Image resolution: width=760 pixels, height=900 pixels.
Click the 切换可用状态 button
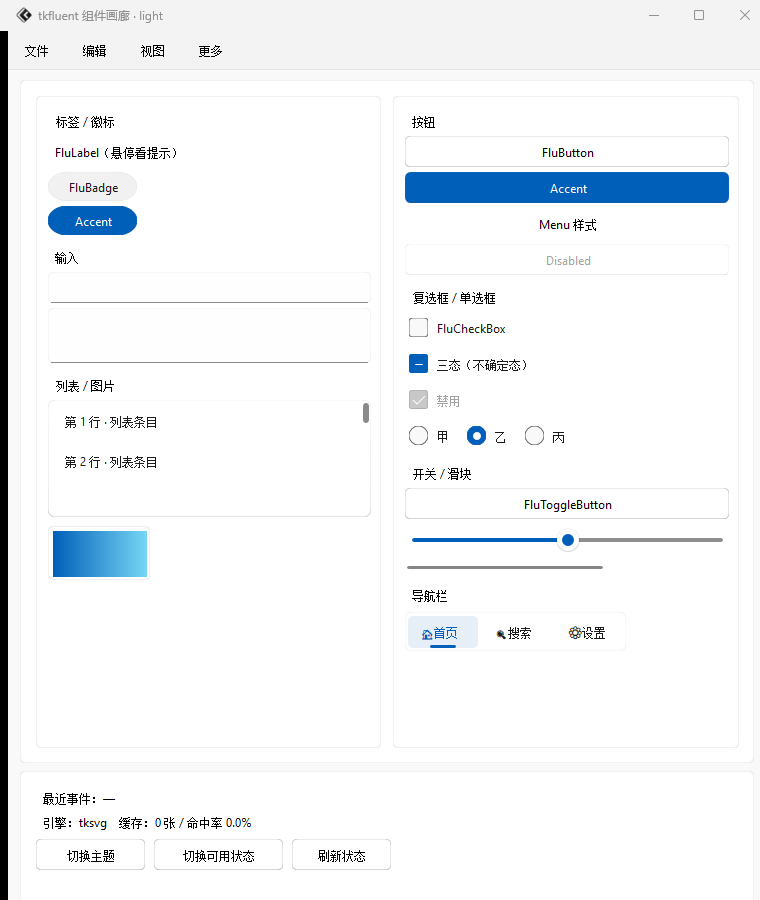coord(218,855)
